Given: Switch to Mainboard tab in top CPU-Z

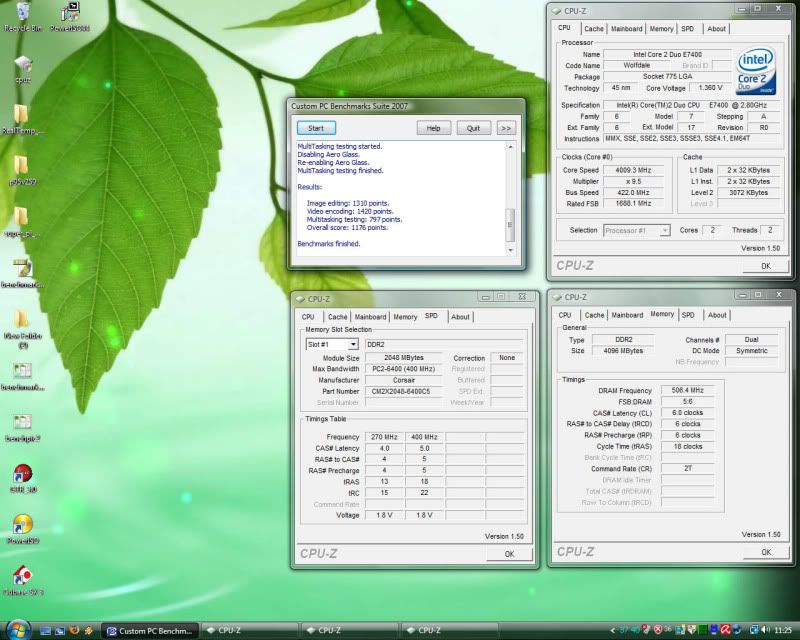Looking at the screenshot, I should tap(626, 29).
